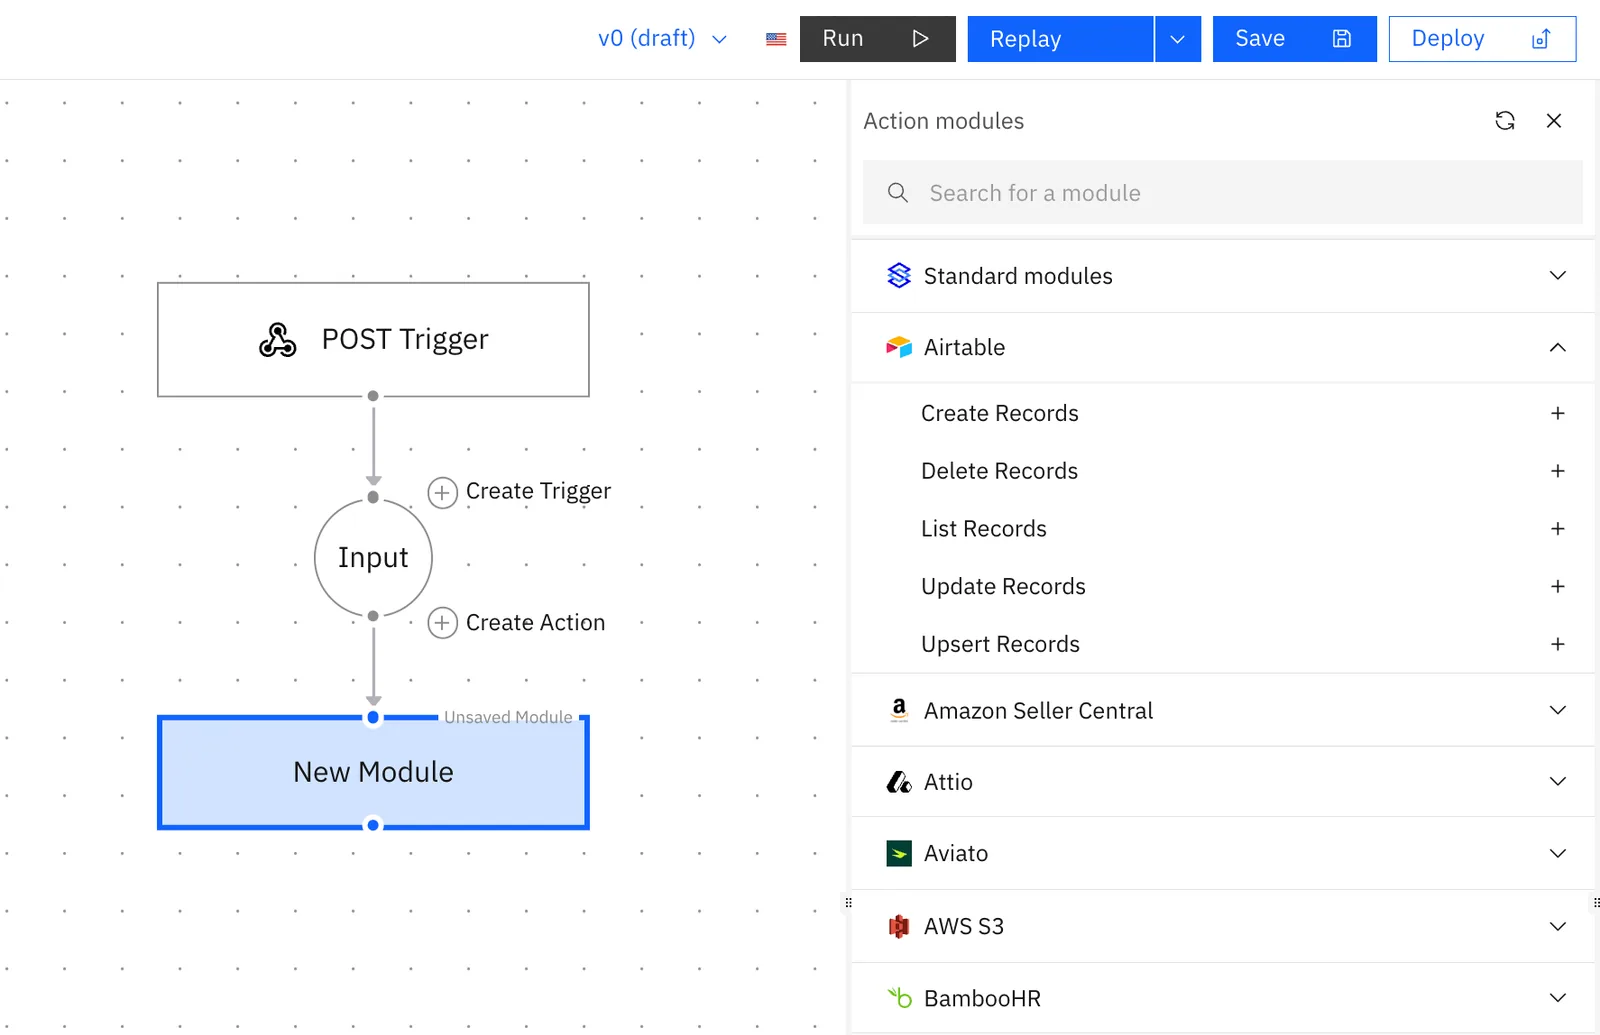Expand the Aviato section

click(1222, 853)
